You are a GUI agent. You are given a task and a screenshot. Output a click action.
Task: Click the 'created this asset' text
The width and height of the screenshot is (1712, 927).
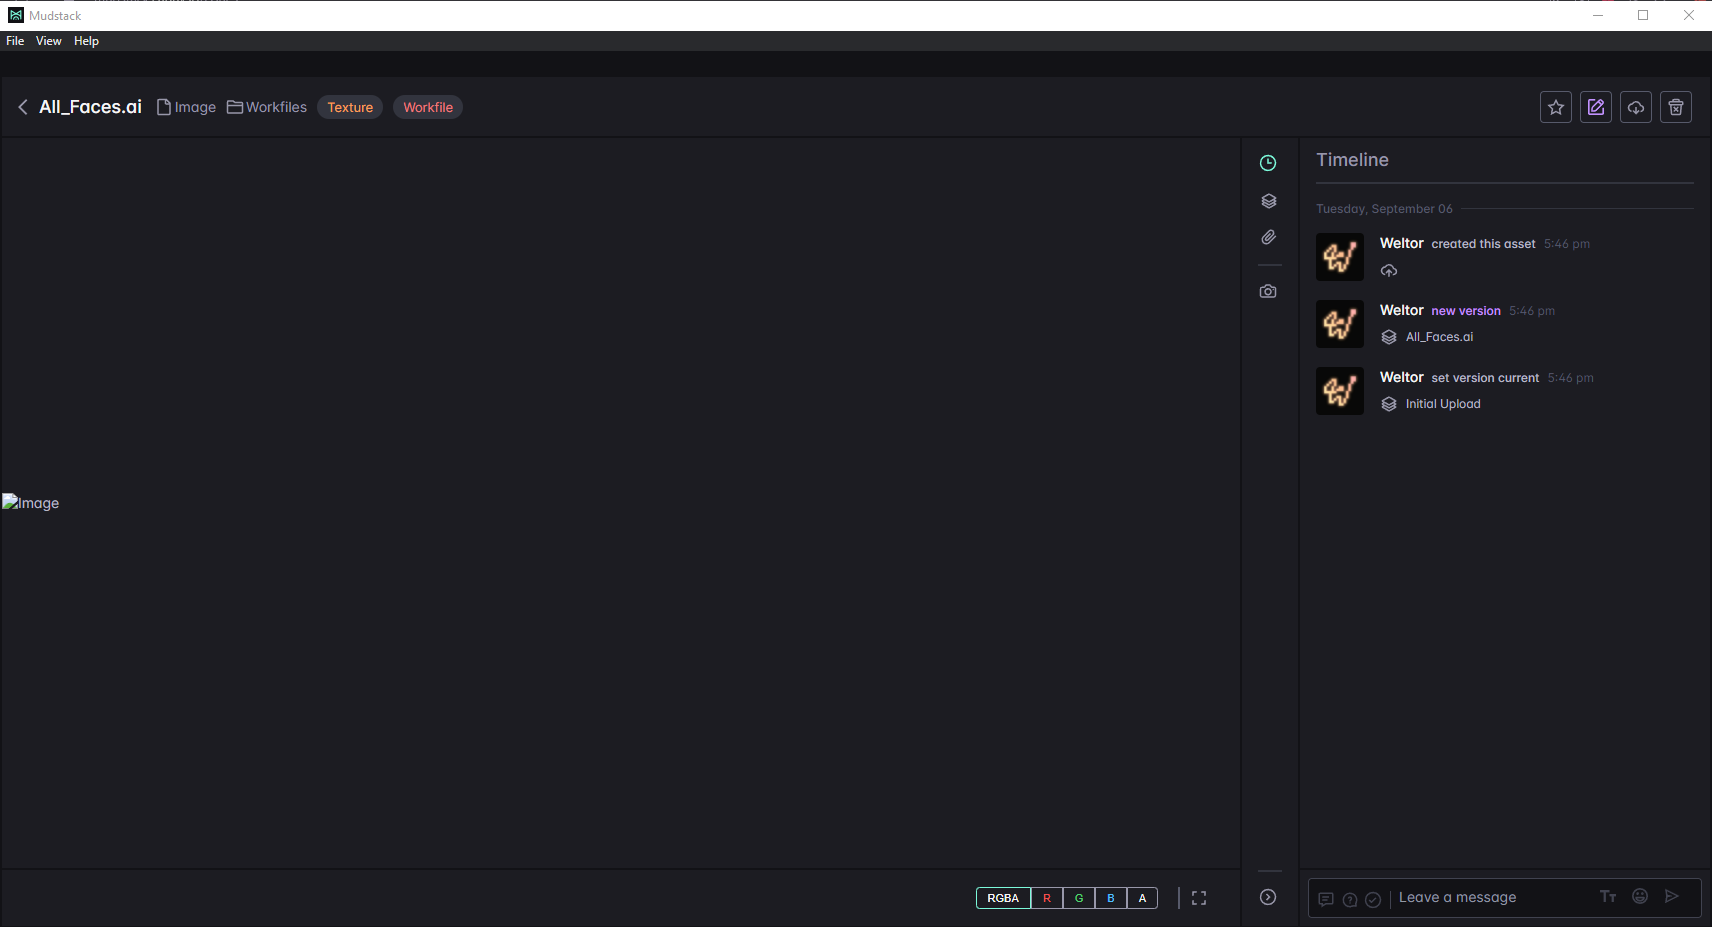click(x=1483, y=244)
